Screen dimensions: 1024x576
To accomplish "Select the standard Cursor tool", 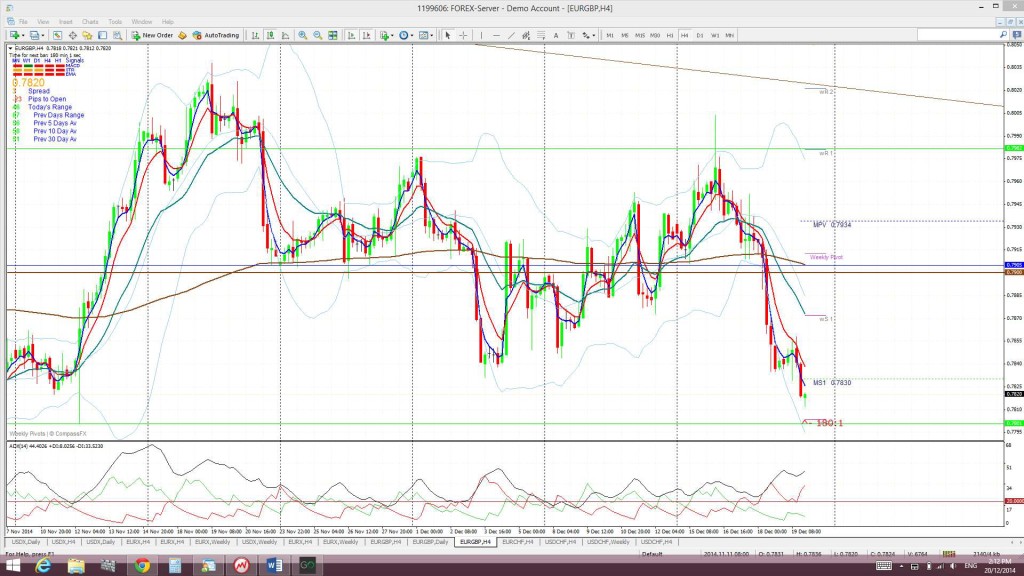I will point(448,35).
